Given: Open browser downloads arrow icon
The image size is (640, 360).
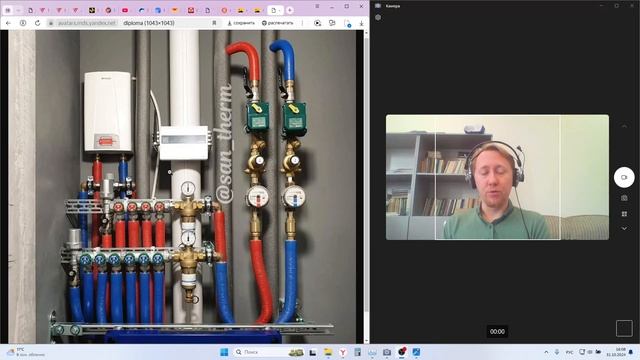Looking at the screenshot, I should [x=361, y=23].
